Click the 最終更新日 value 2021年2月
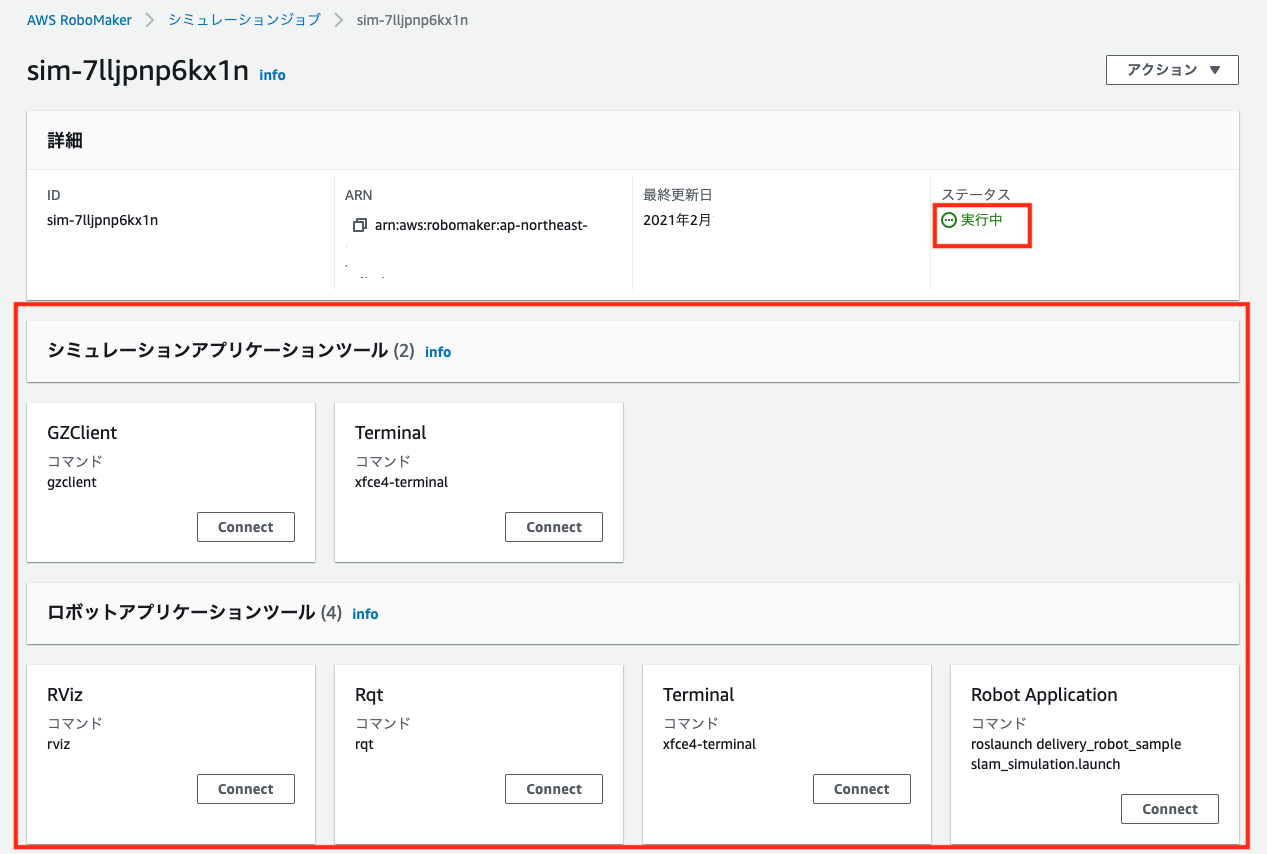This screenshot has height=854, width=1267. click(678, 220)
